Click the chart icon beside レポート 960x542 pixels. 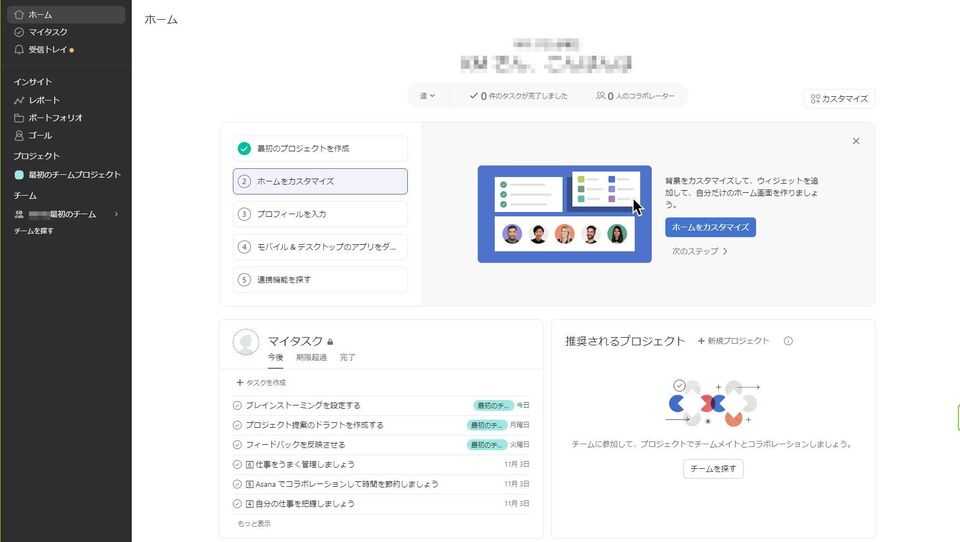19,100
